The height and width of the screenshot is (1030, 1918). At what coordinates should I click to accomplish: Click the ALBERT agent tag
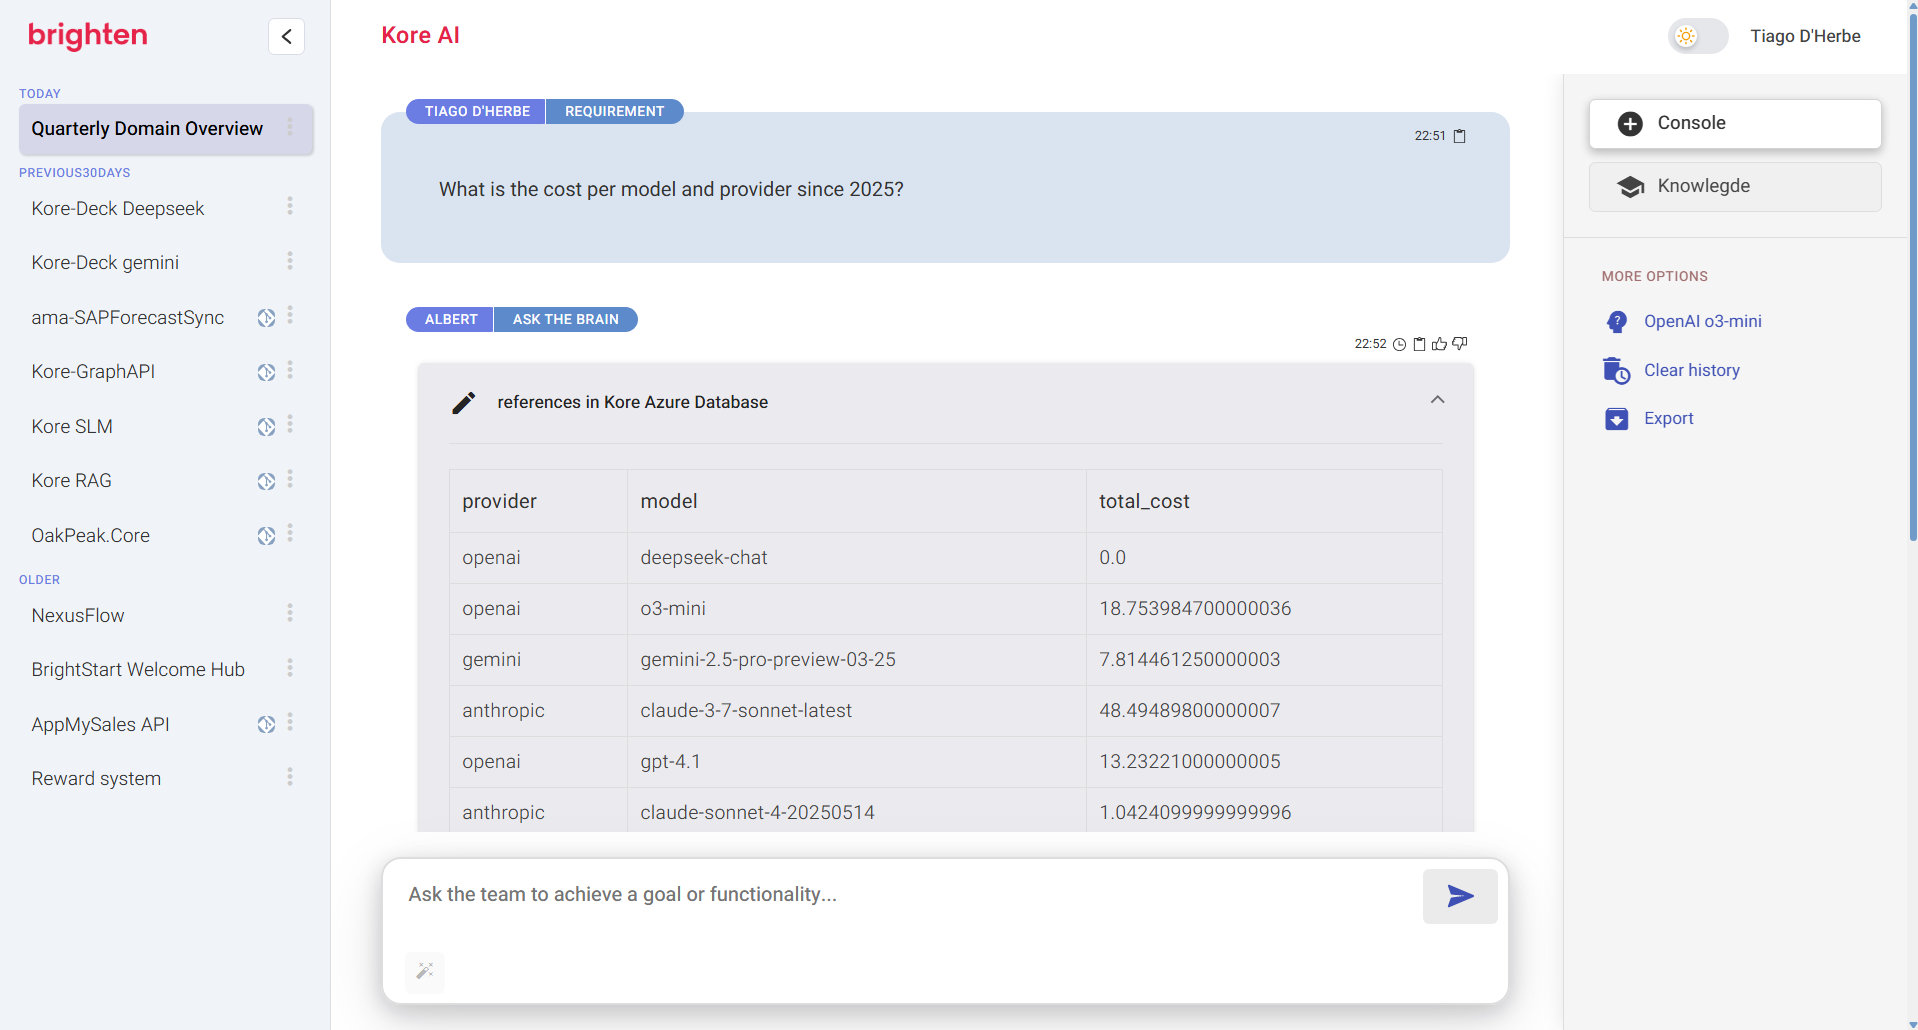tap(451, 320)
